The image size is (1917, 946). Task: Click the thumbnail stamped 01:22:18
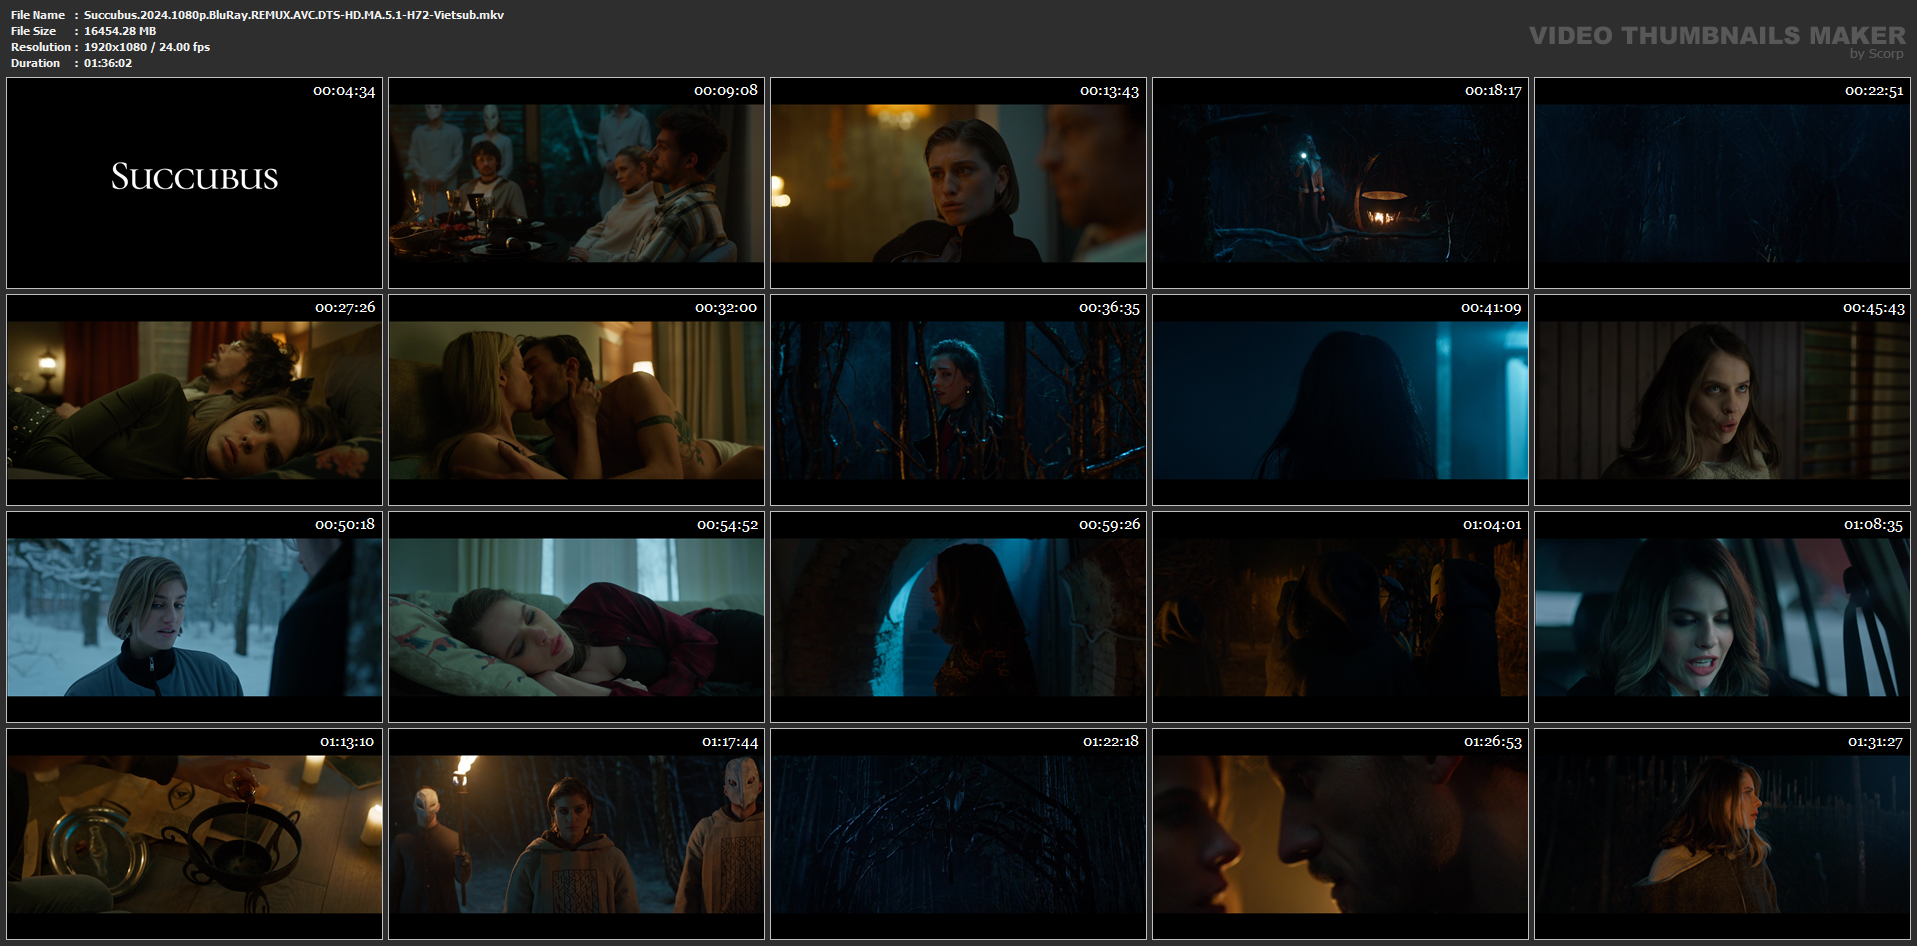[958, 834]
